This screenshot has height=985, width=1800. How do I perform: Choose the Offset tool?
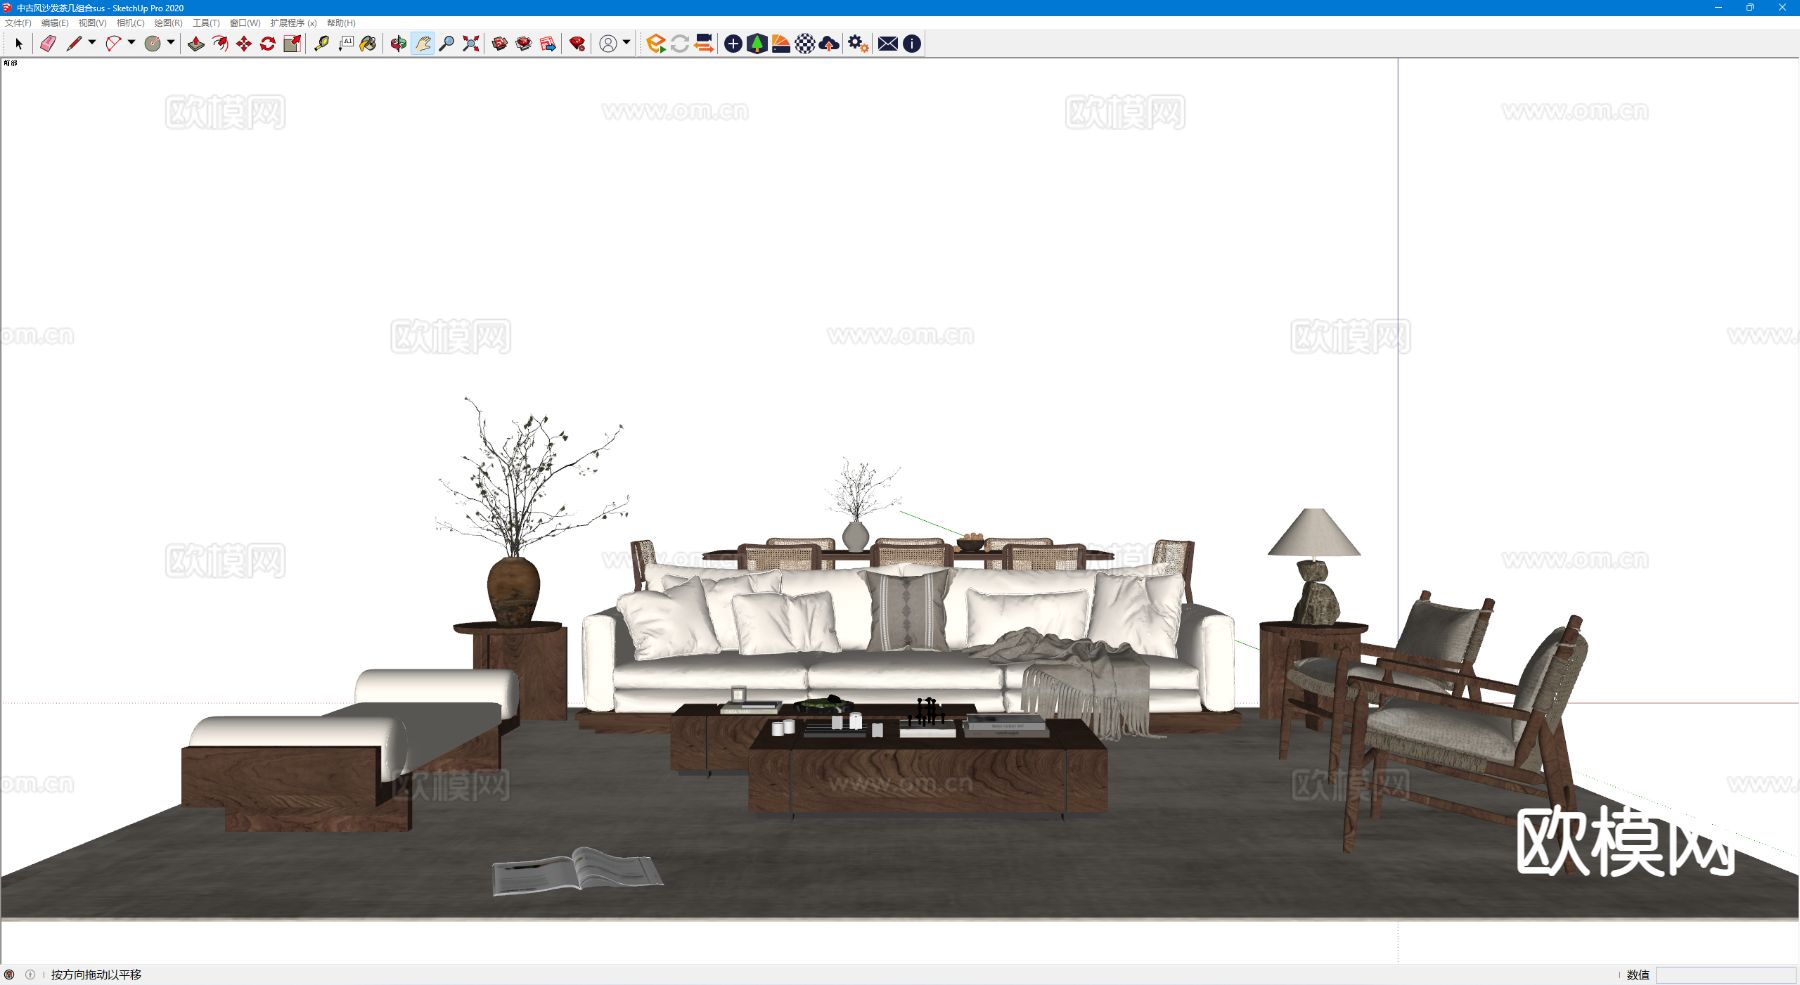point(220,44)
